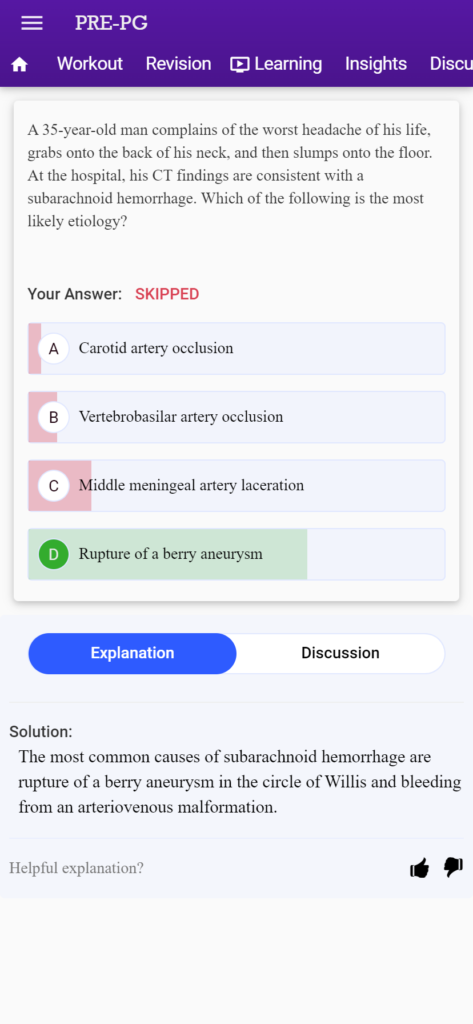Select option B circle
This screenshot has height=1024, width=473.
coord(54,417)
